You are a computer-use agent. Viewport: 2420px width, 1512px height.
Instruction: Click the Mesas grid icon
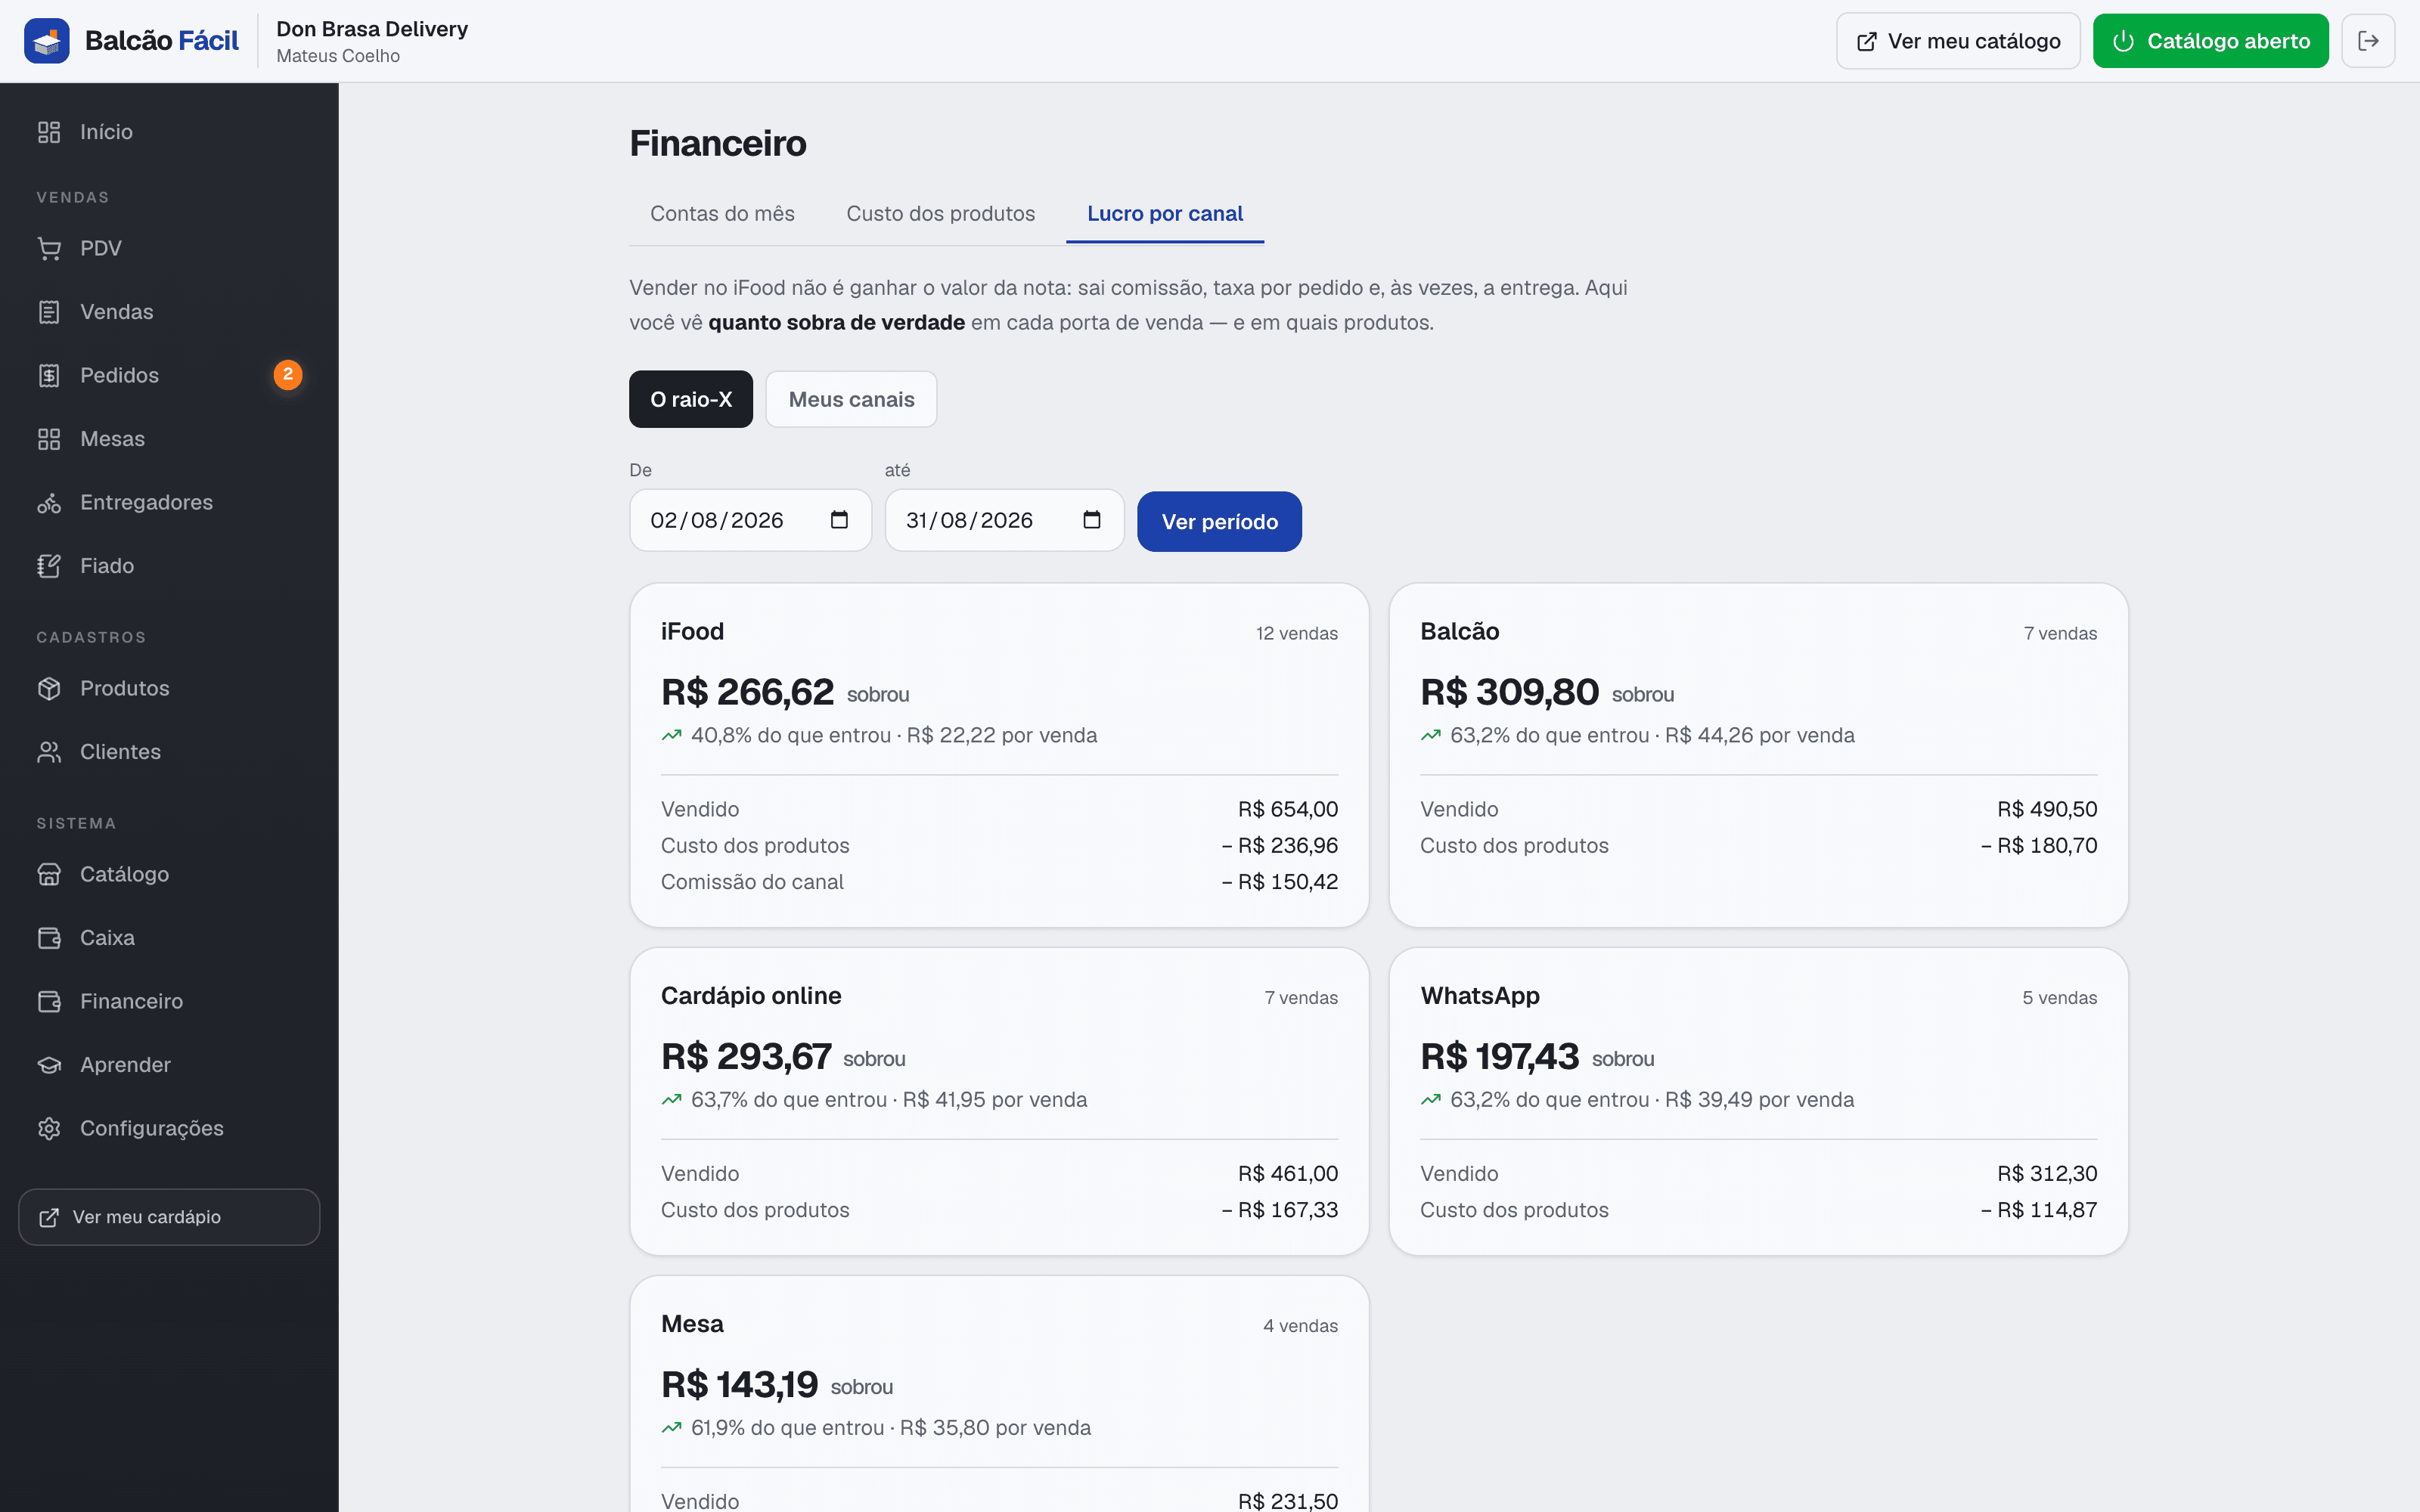(49, 439)
